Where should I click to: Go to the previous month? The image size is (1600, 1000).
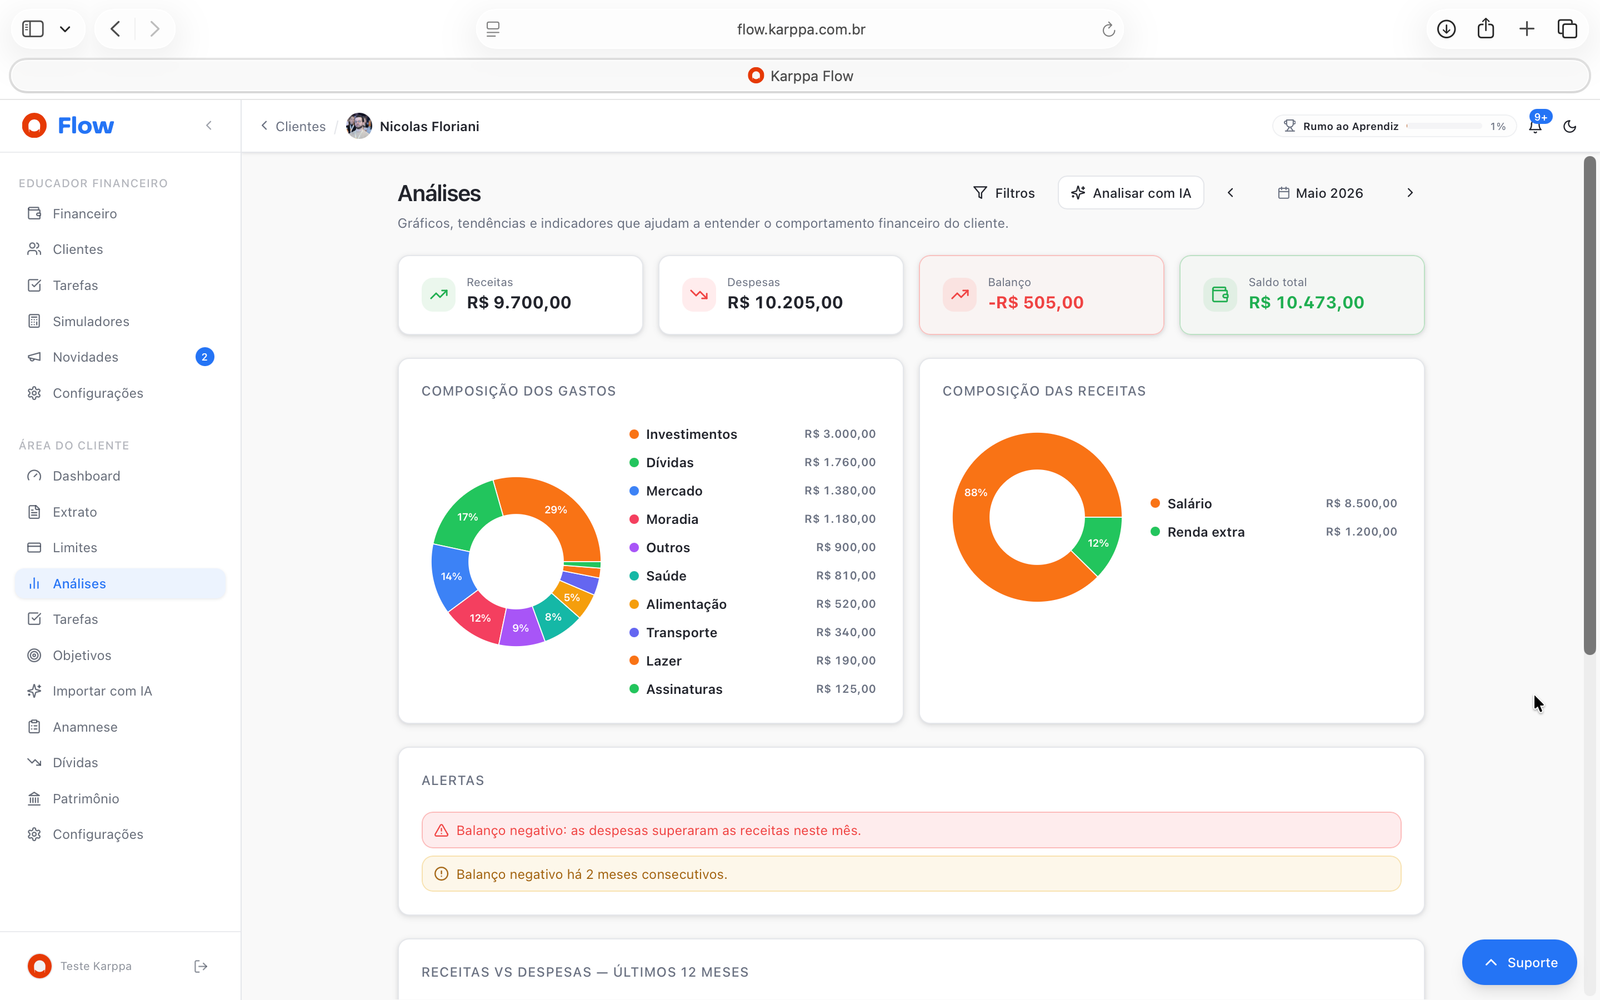[x=1231, y=193]
